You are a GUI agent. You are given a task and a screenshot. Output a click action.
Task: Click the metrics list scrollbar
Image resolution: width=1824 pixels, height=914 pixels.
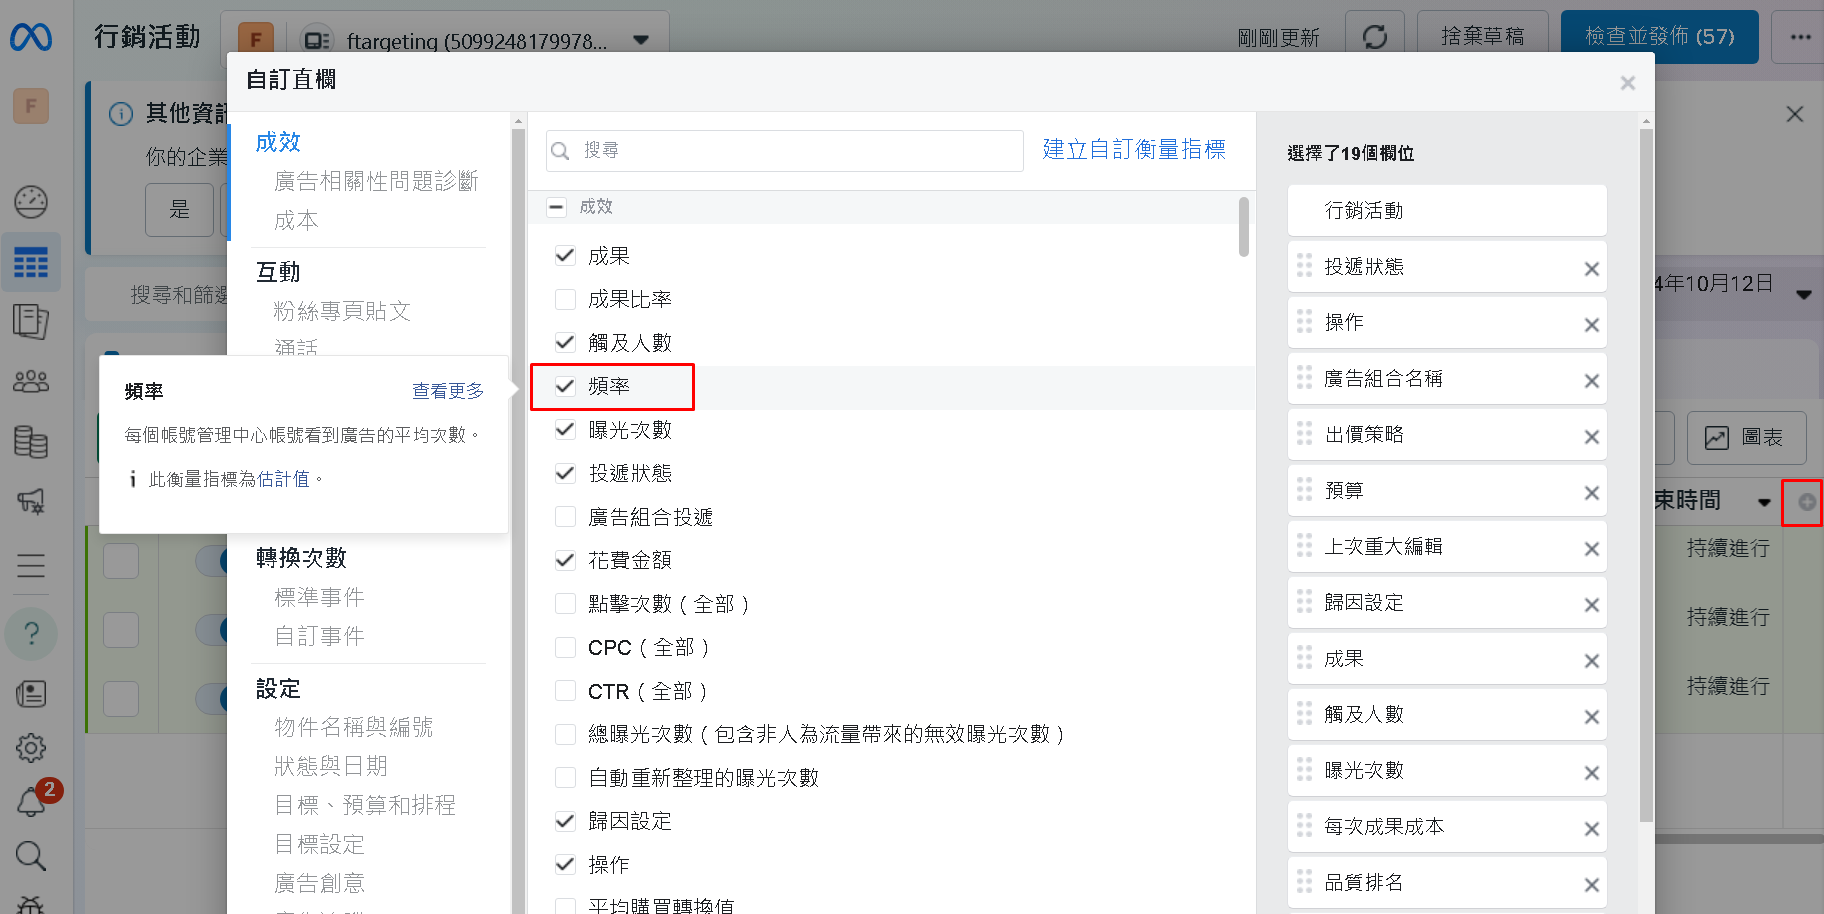click(1243, 227)
